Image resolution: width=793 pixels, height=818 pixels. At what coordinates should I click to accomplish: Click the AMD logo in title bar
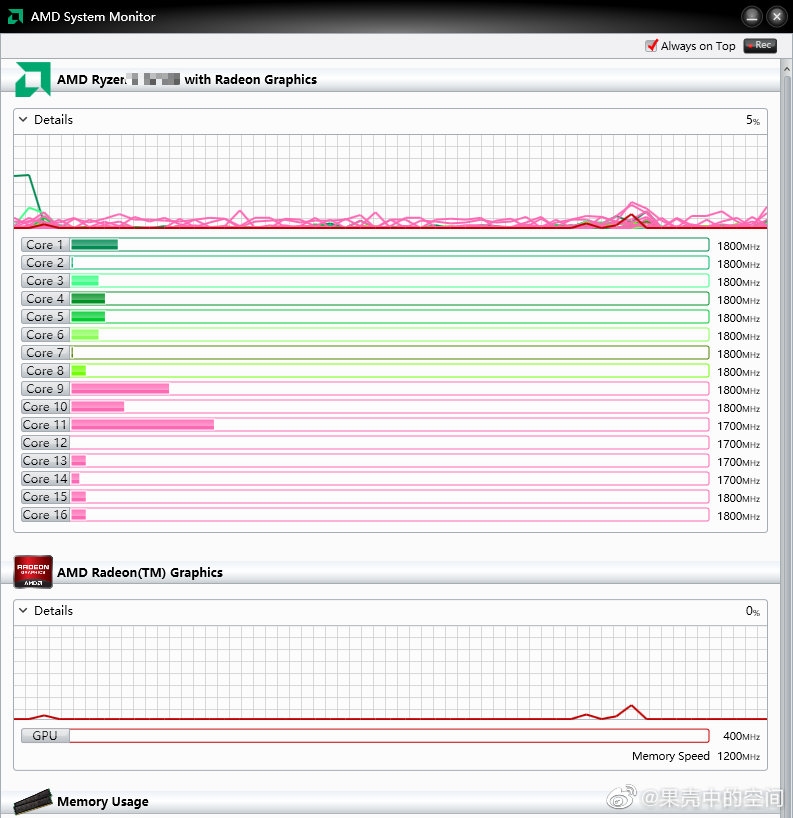[x=17, y=16]
